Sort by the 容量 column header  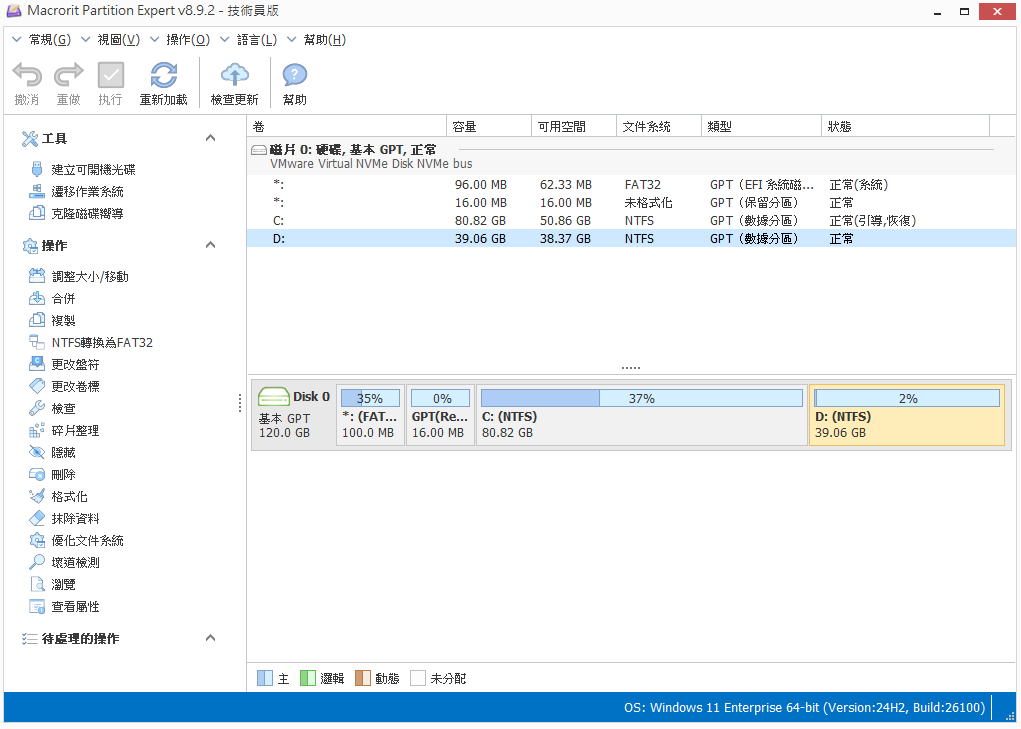point(488,126)
